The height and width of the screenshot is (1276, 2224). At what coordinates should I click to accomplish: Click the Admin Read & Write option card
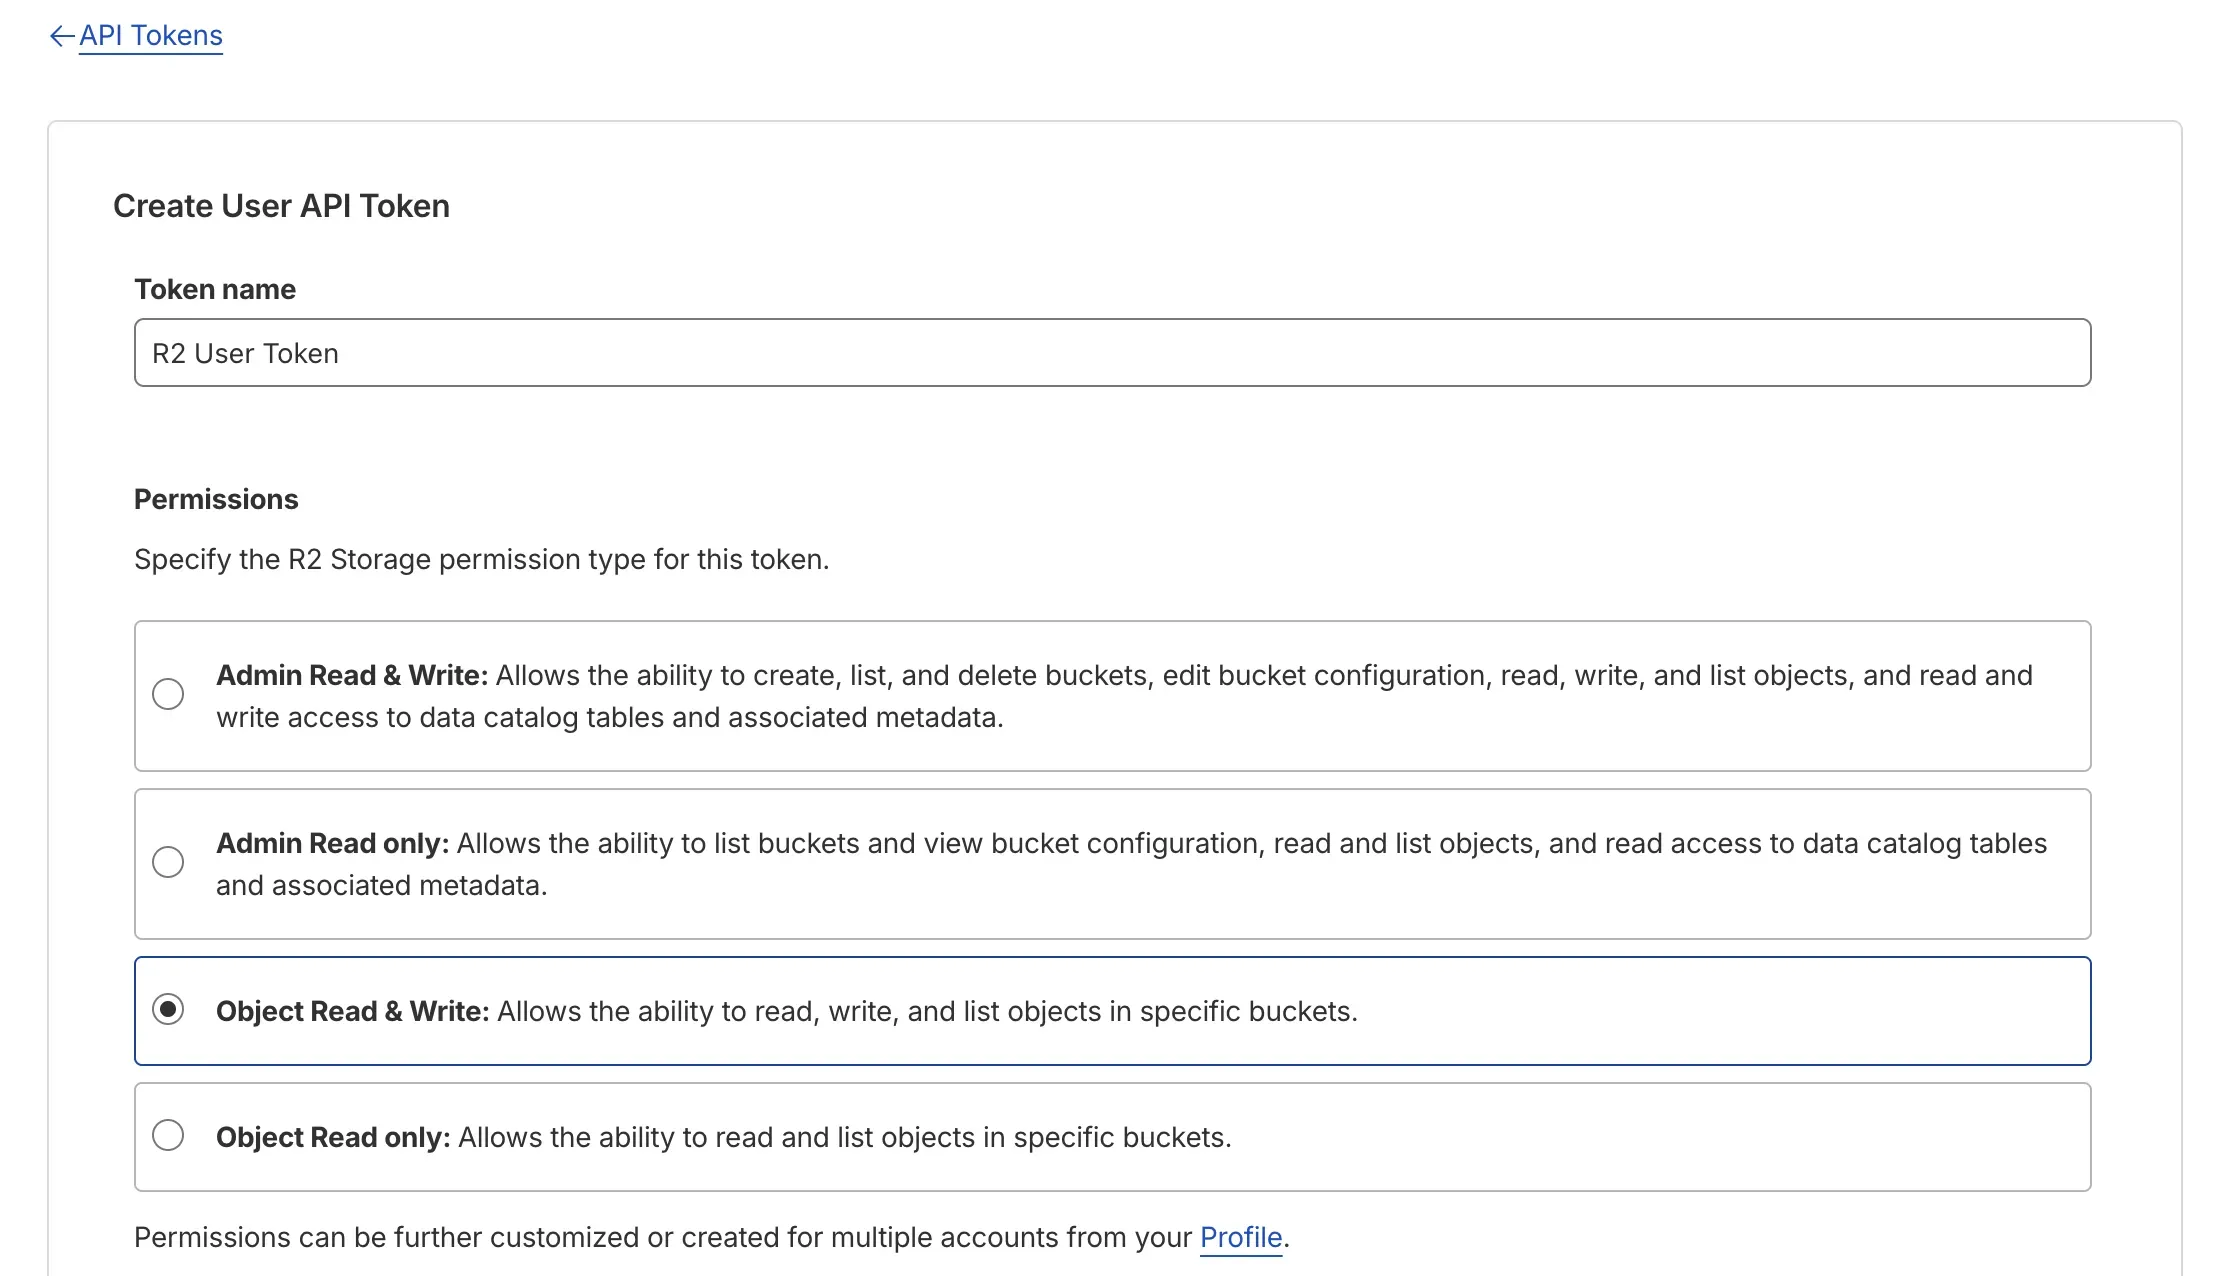pos(1112,695)
